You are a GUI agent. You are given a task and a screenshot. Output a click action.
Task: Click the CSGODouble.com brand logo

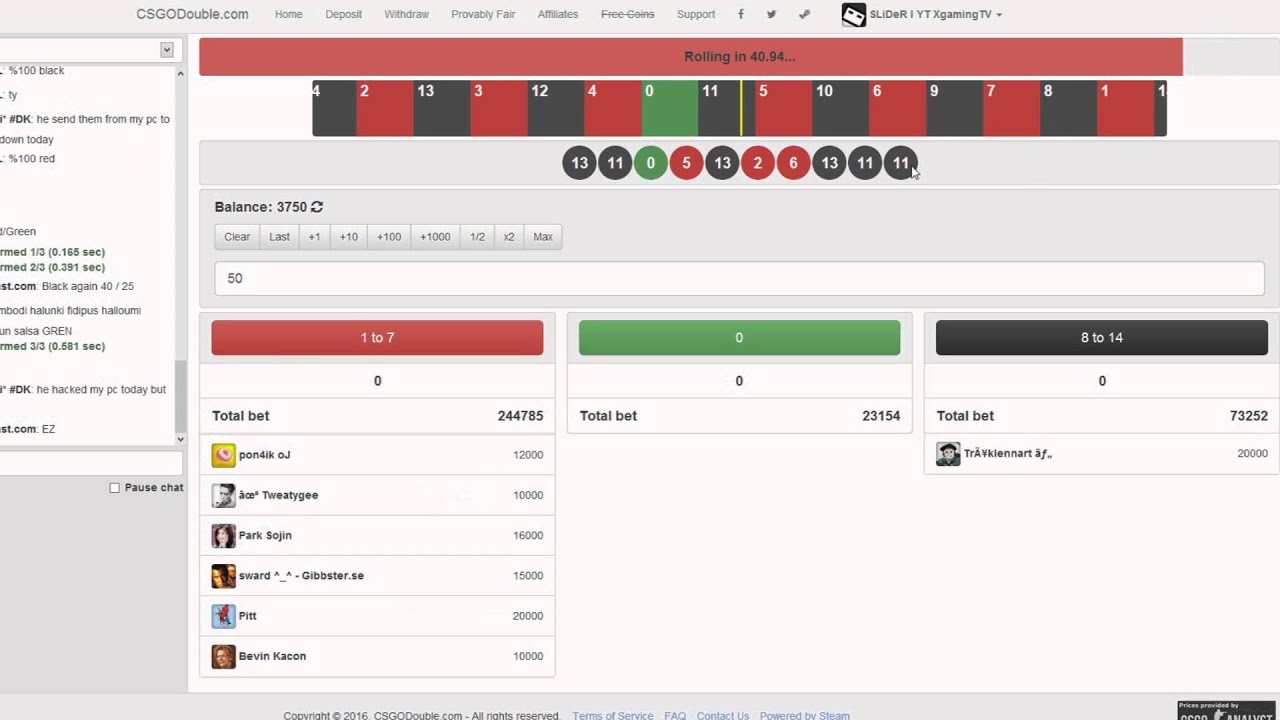(x=192, y=14)
